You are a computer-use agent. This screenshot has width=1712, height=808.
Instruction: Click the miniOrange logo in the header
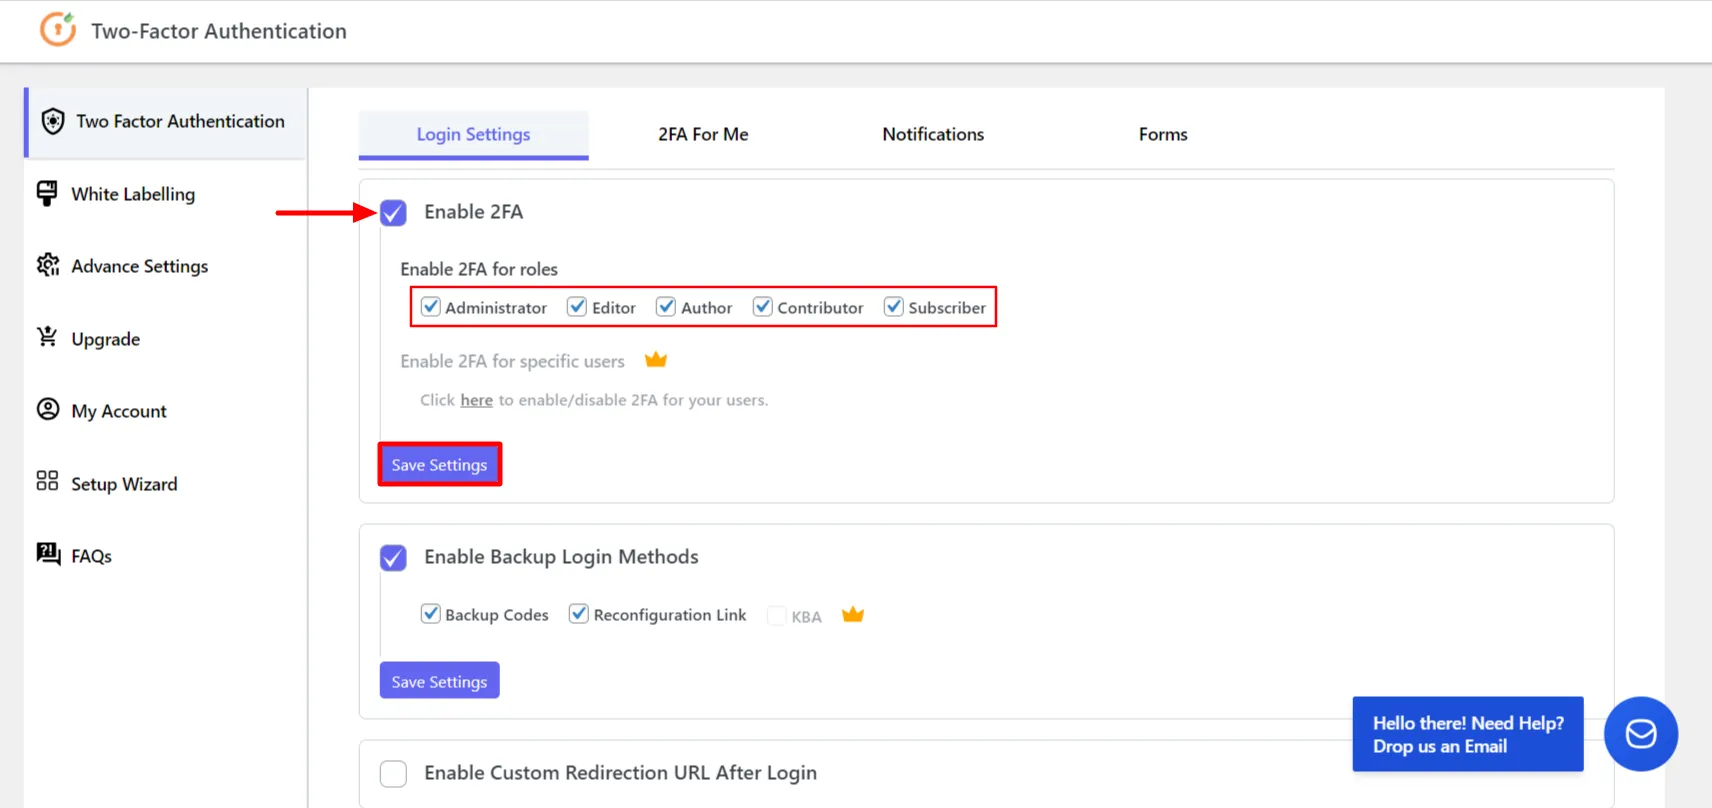[57, 30]
